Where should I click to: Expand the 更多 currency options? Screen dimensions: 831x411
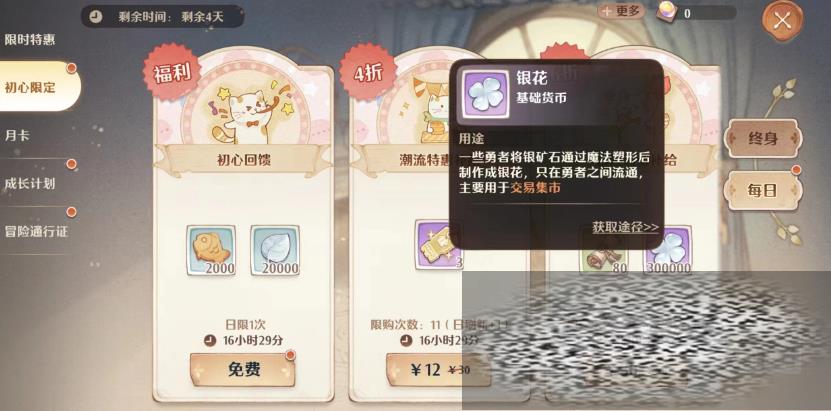point(621,11)
